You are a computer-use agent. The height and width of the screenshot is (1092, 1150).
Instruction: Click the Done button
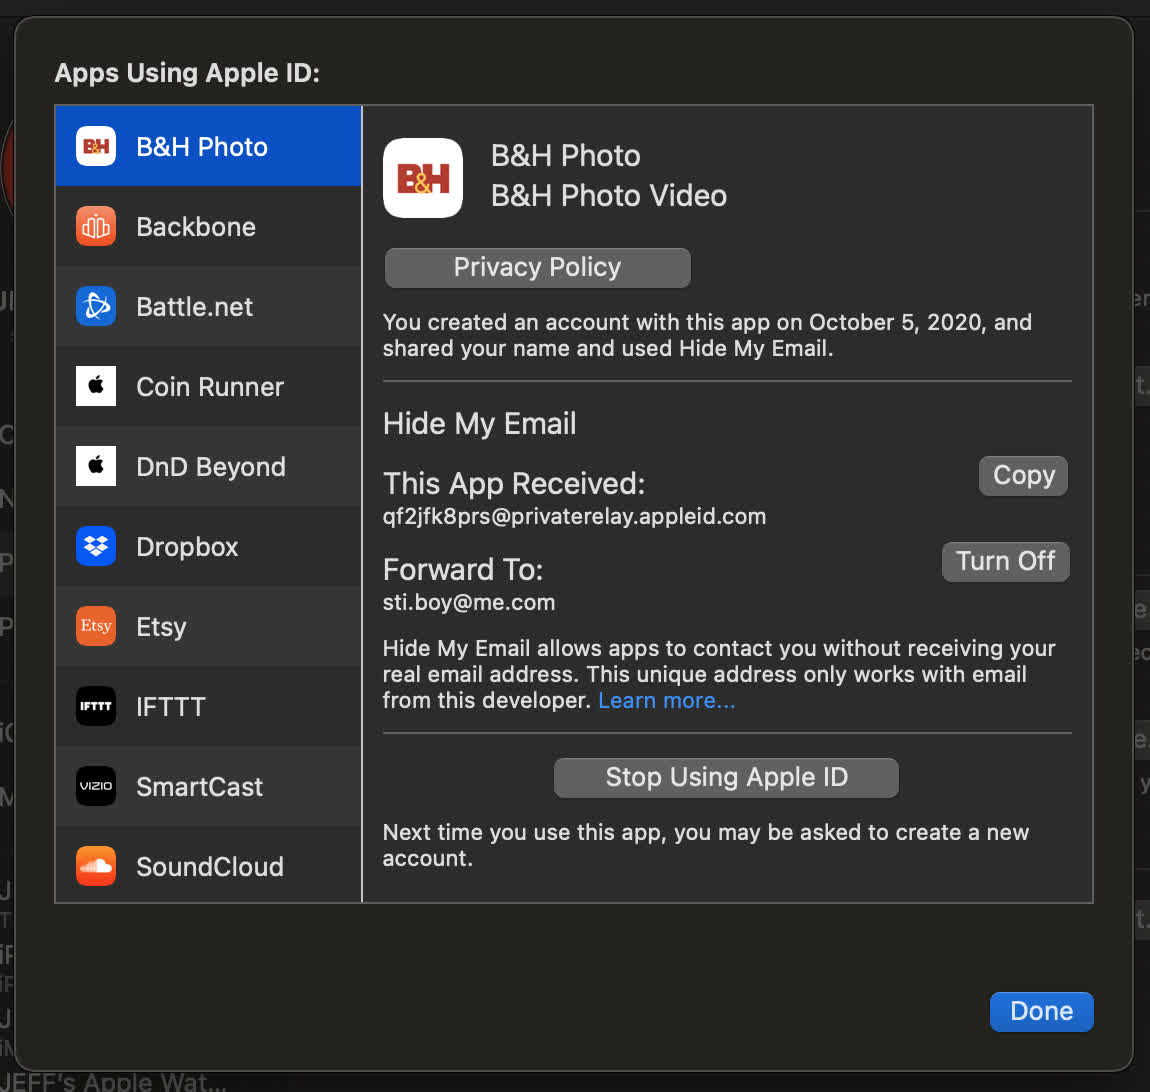(1041, 1011)
